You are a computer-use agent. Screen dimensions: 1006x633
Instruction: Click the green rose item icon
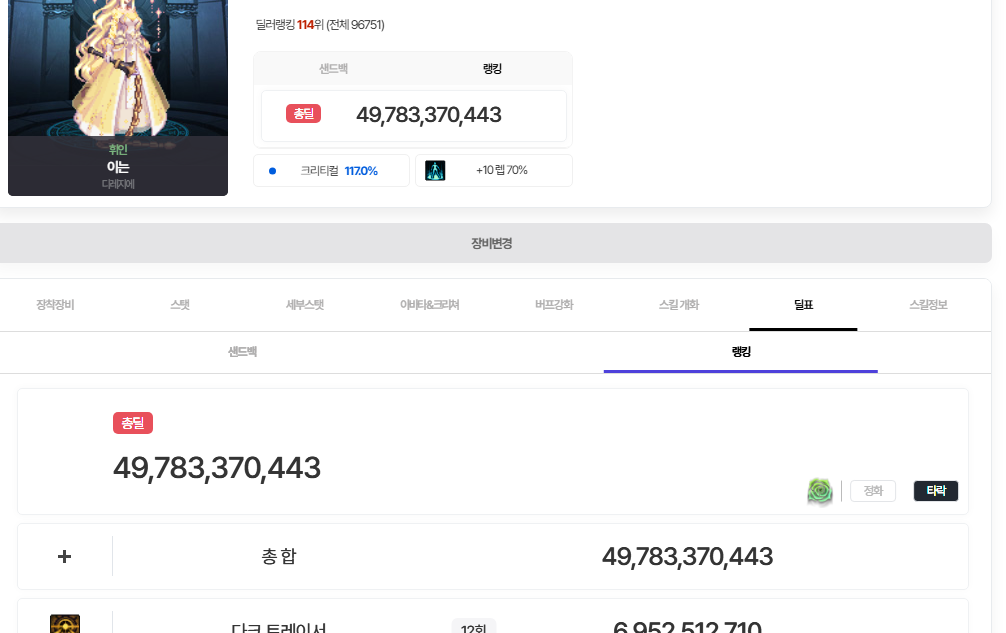click(x=820, y=491)
